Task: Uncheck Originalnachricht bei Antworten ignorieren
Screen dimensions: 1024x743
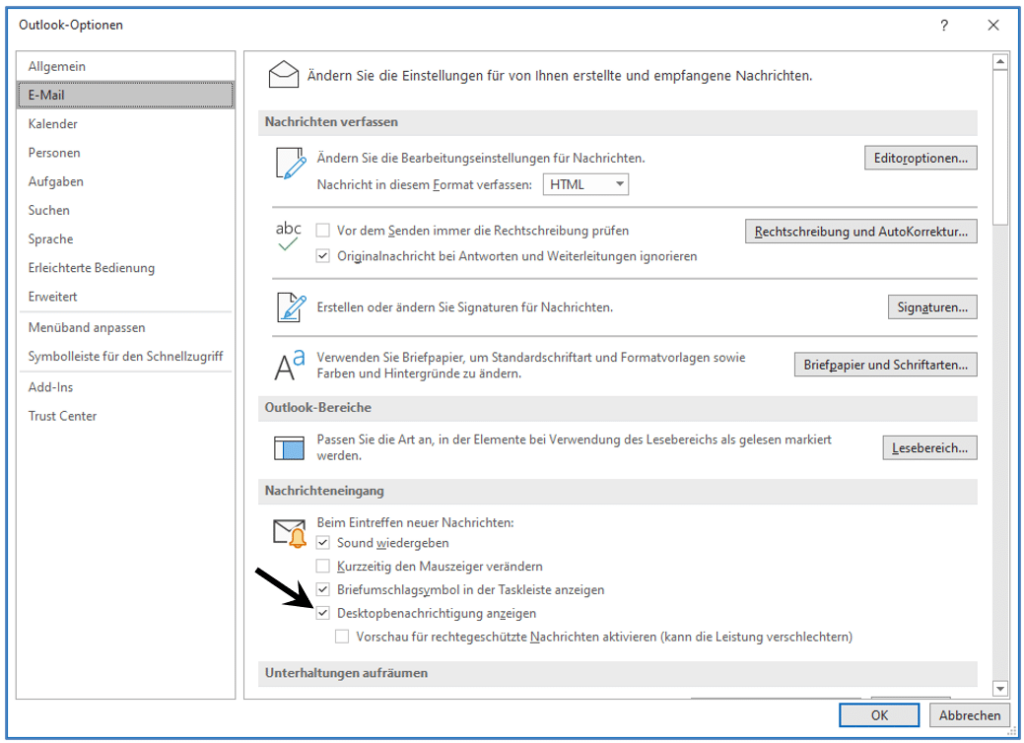Action: [x=323, y=256]
